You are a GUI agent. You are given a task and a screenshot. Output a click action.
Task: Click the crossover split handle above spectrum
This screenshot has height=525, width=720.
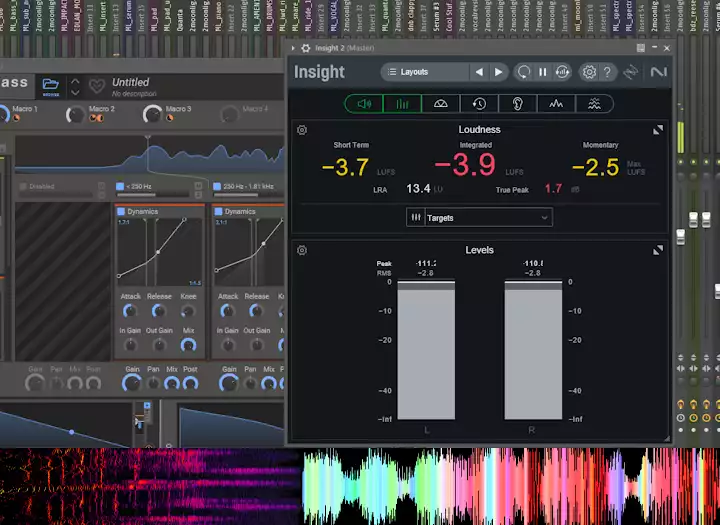point(148,137)
